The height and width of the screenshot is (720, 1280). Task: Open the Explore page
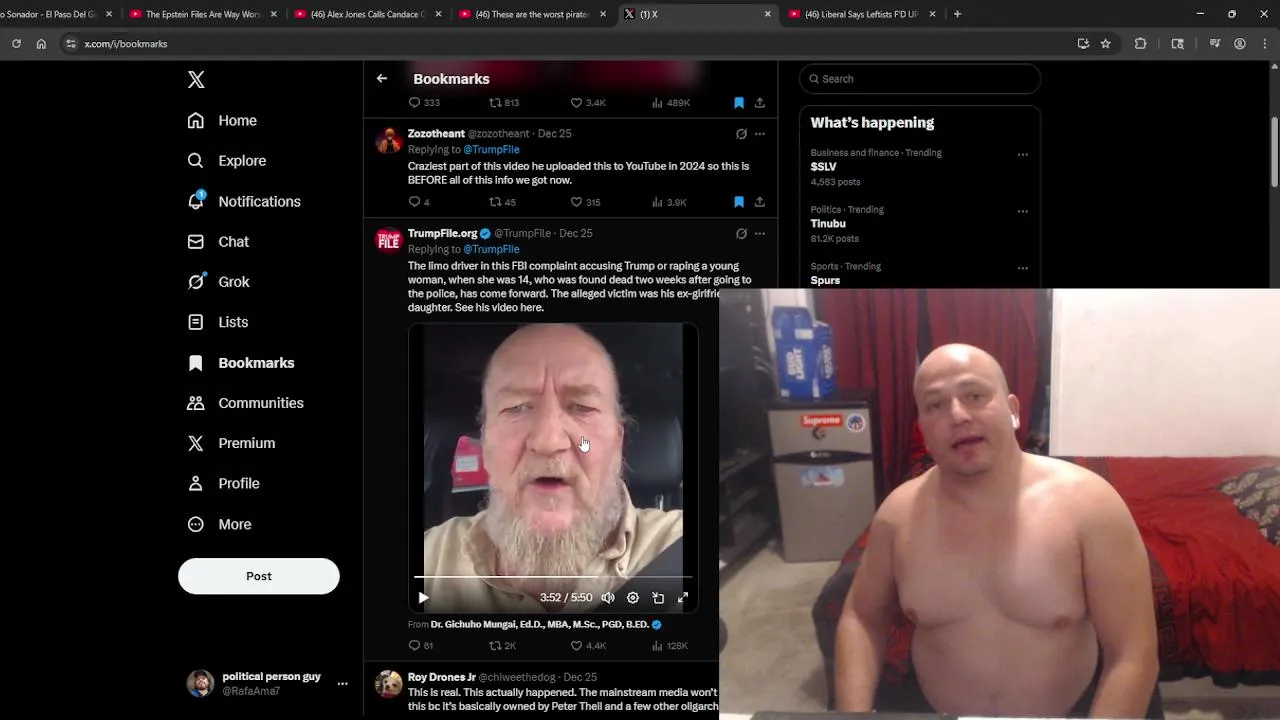[227, 161]
